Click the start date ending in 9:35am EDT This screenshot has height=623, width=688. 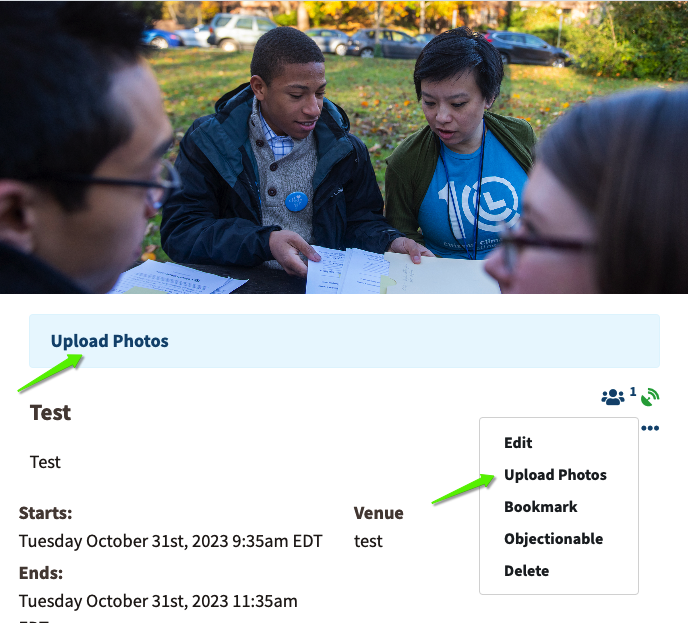pos(170,541)
